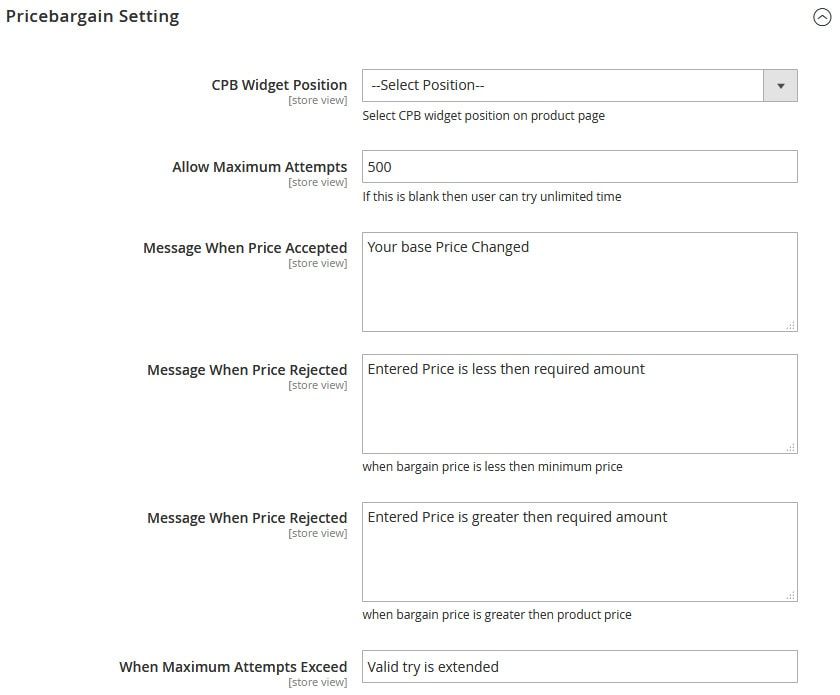Click the 'Entered Price is less' textarea
840x695 pixels.
(579, 404)
